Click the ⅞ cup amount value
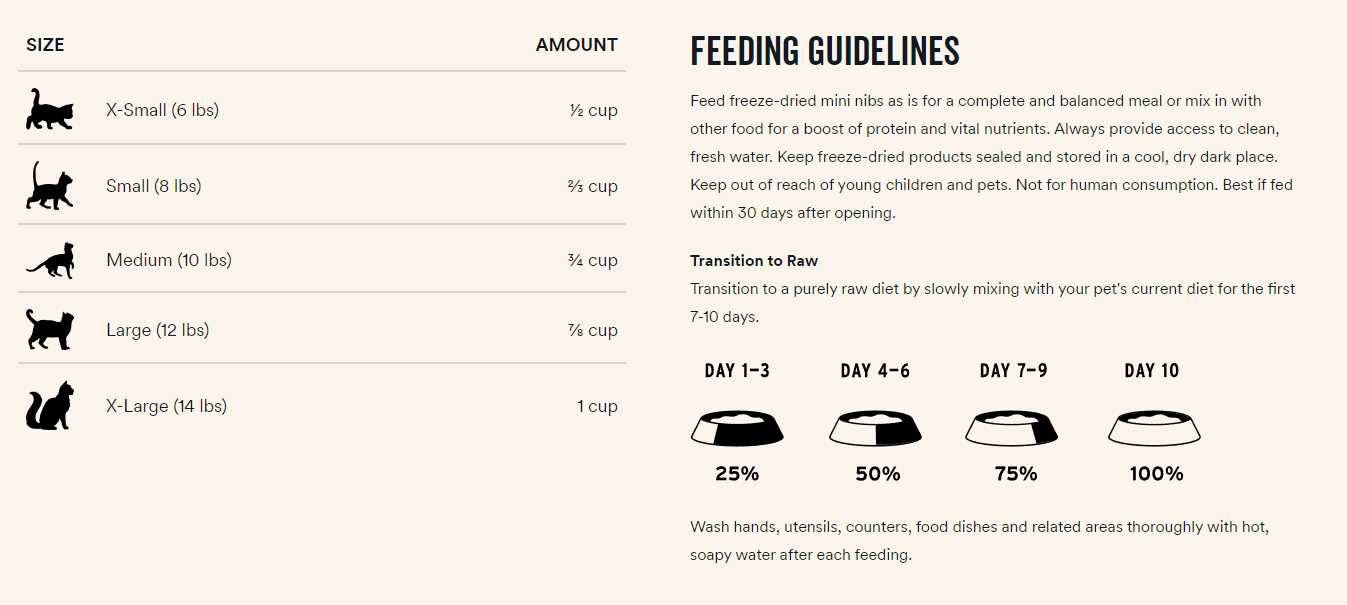The height and width of the screenshot is (605, 1347). (592, 330)
